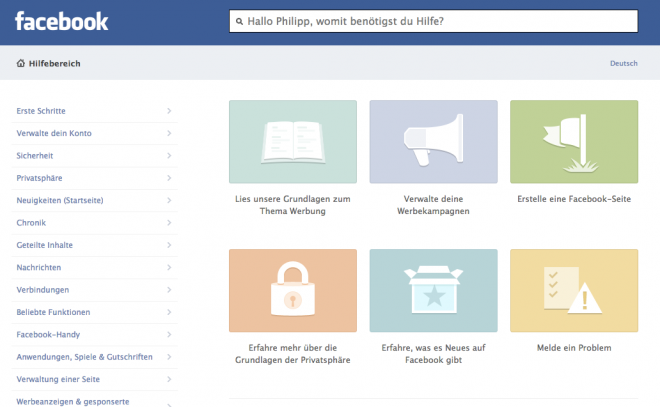Click the facebook logo
The image size is (660, 407).
(62, 21)
